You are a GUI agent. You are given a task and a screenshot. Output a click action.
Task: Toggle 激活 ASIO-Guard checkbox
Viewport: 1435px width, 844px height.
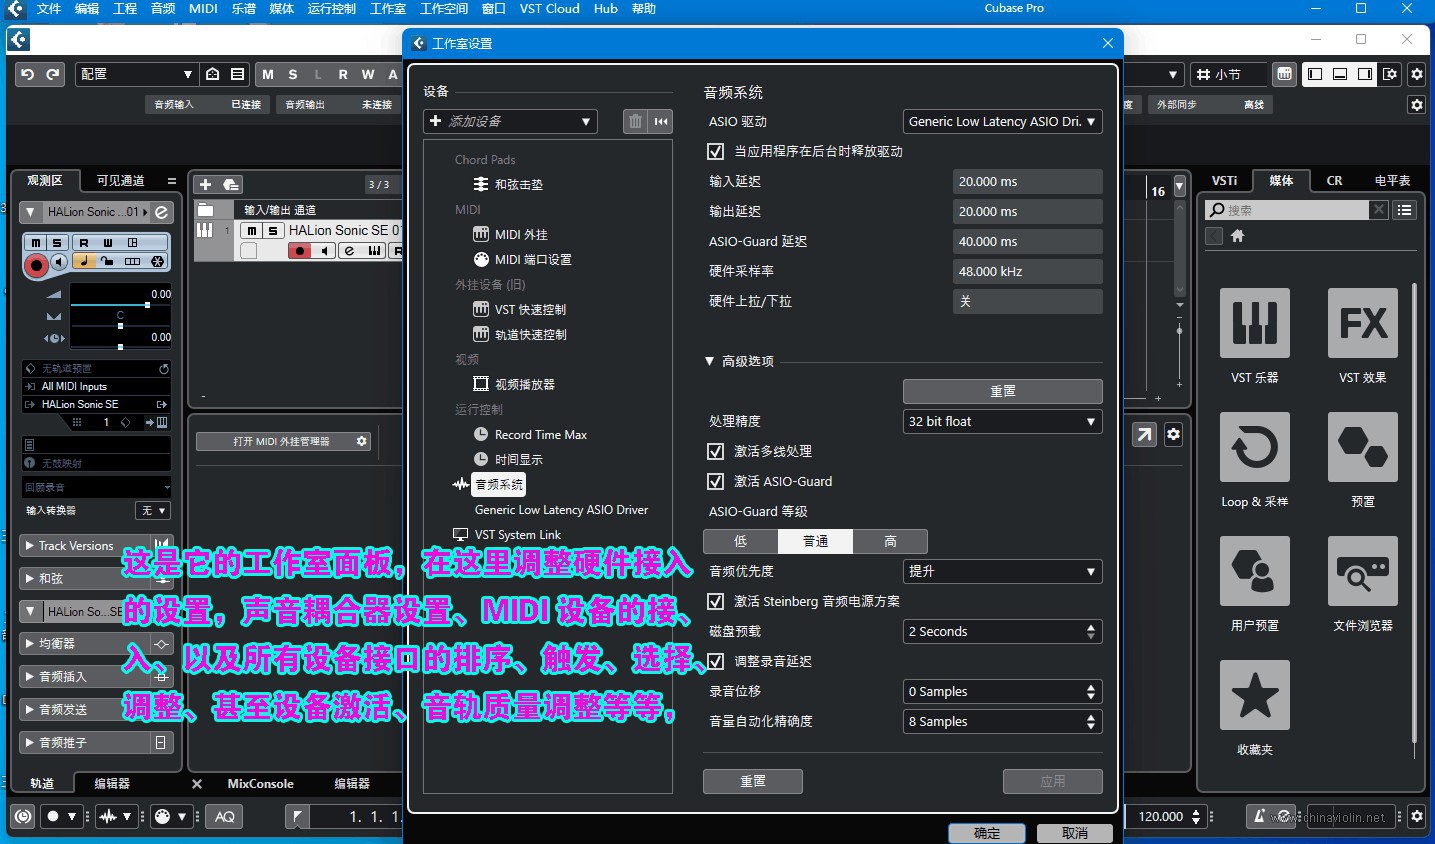click(715, 481)
